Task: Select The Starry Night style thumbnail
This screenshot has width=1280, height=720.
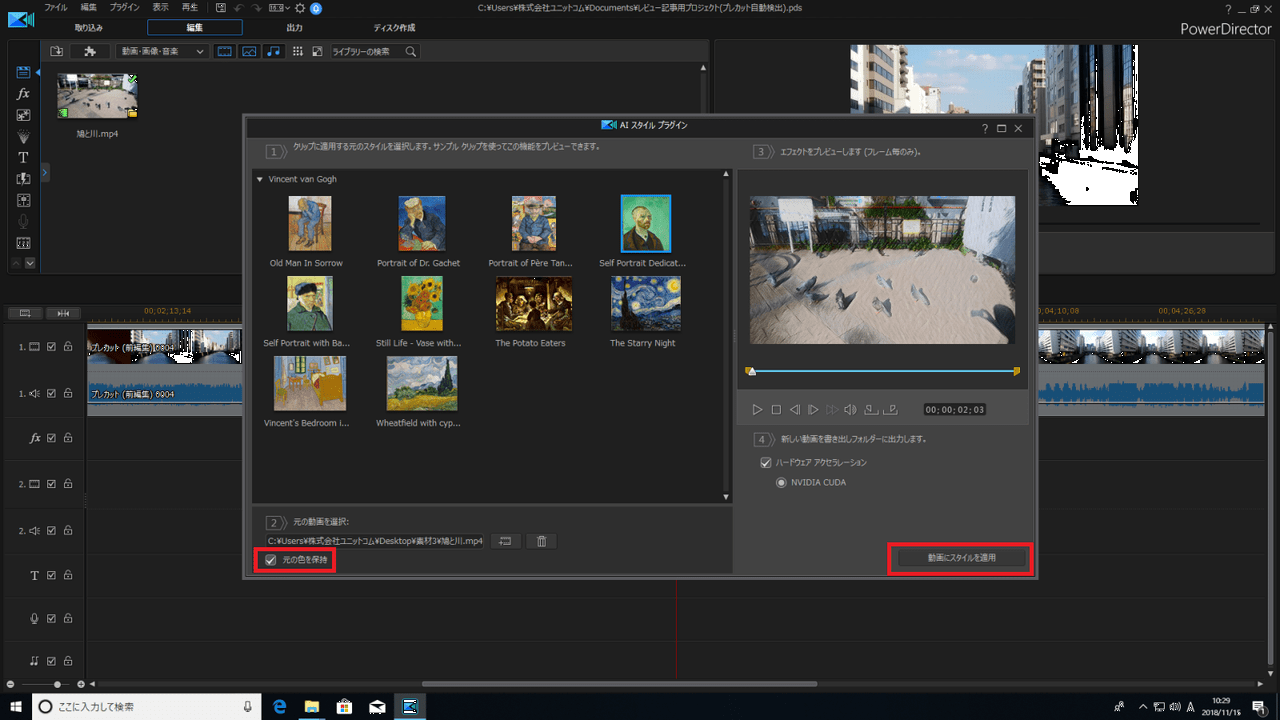Action: coord(645,304)
